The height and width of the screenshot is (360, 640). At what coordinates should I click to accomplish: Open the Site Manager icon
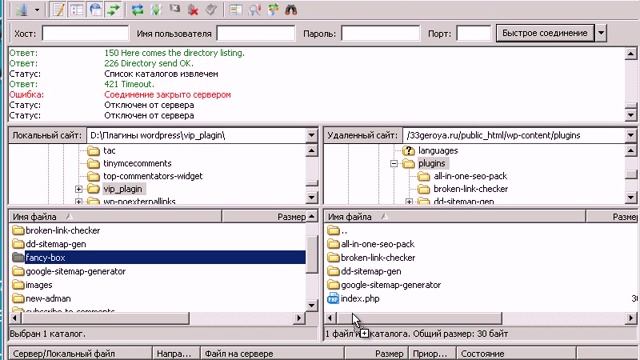[x=22, y=10]
